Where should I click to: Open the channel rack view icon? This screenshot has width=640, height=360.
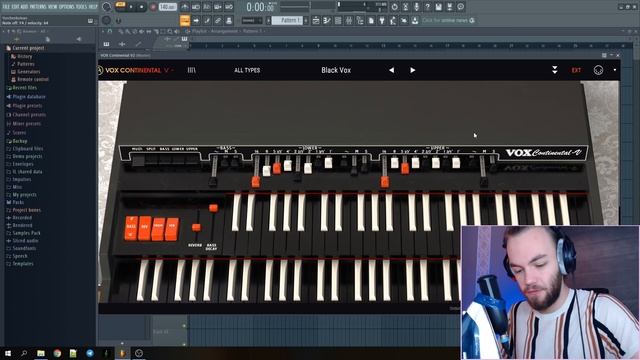click(338, 20)
